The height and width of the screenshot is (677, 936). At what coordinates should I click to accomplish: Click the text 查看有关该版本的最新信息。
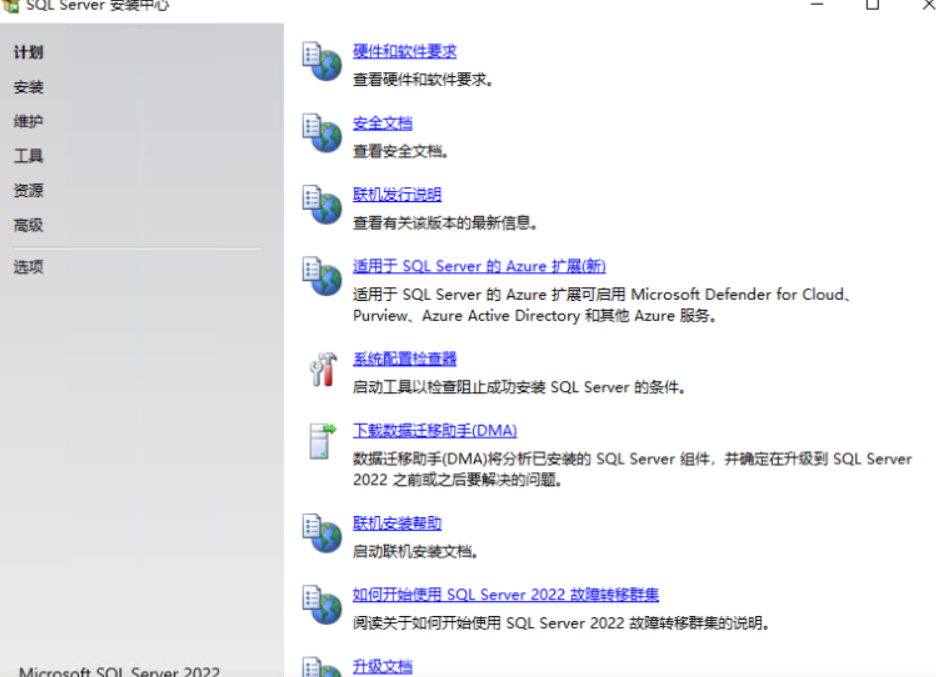[x=445, y=223]
